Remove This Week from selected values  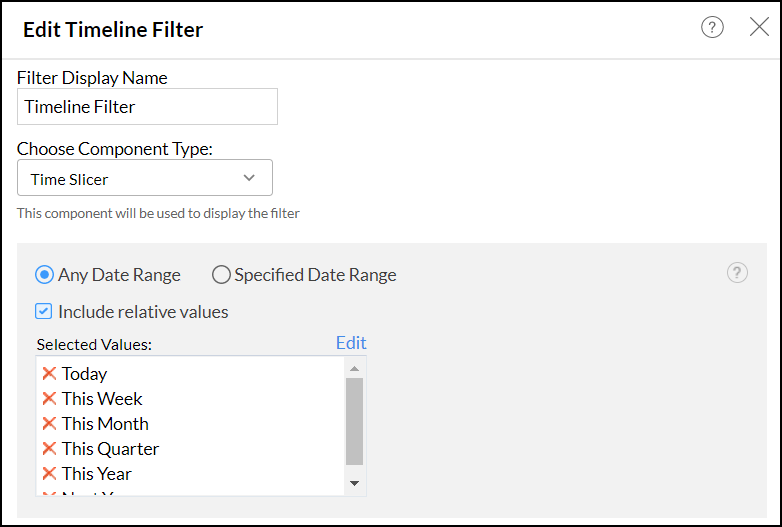click(49, 398)
